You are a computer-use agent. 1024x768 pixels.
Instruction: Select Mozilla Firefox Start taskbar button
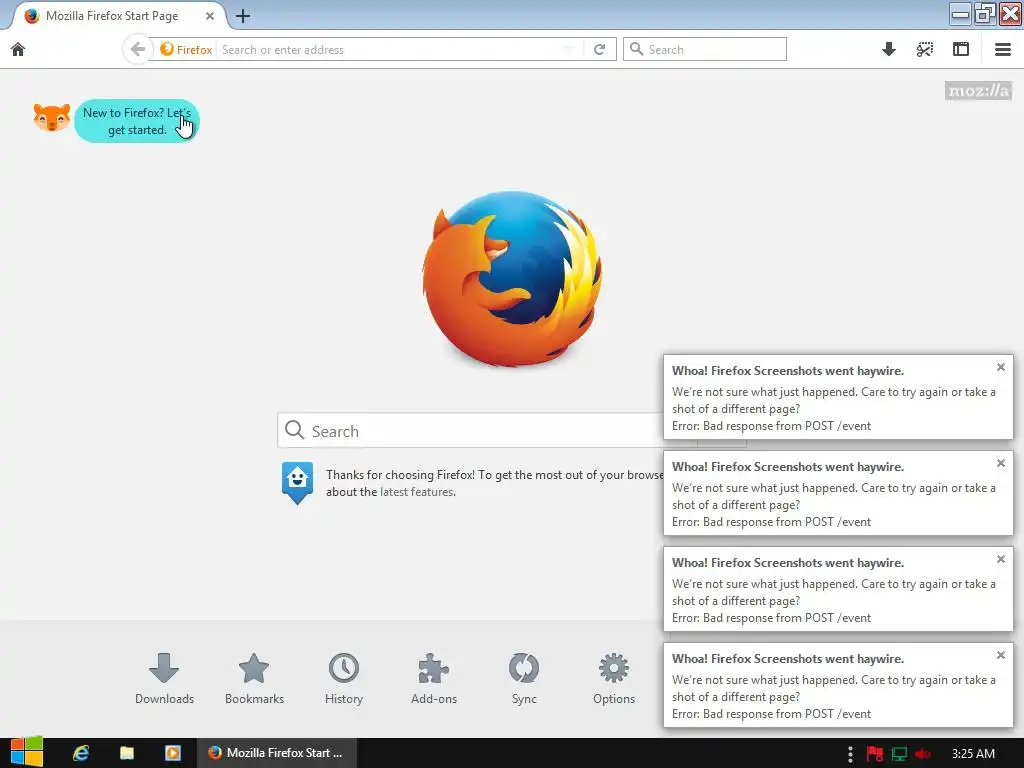(x=277, y=753)
